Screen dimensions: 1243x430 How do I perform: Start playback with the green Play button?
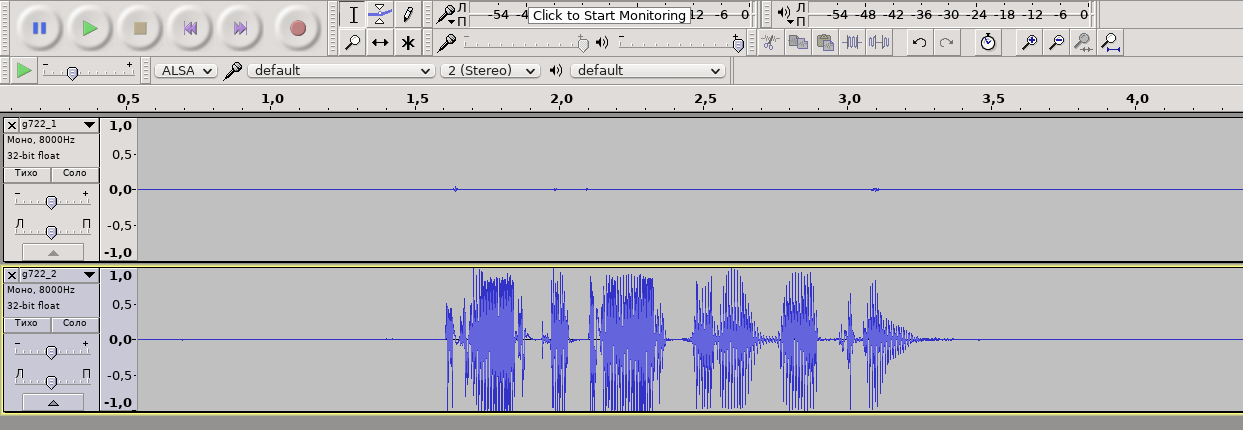tap(90, 28)
